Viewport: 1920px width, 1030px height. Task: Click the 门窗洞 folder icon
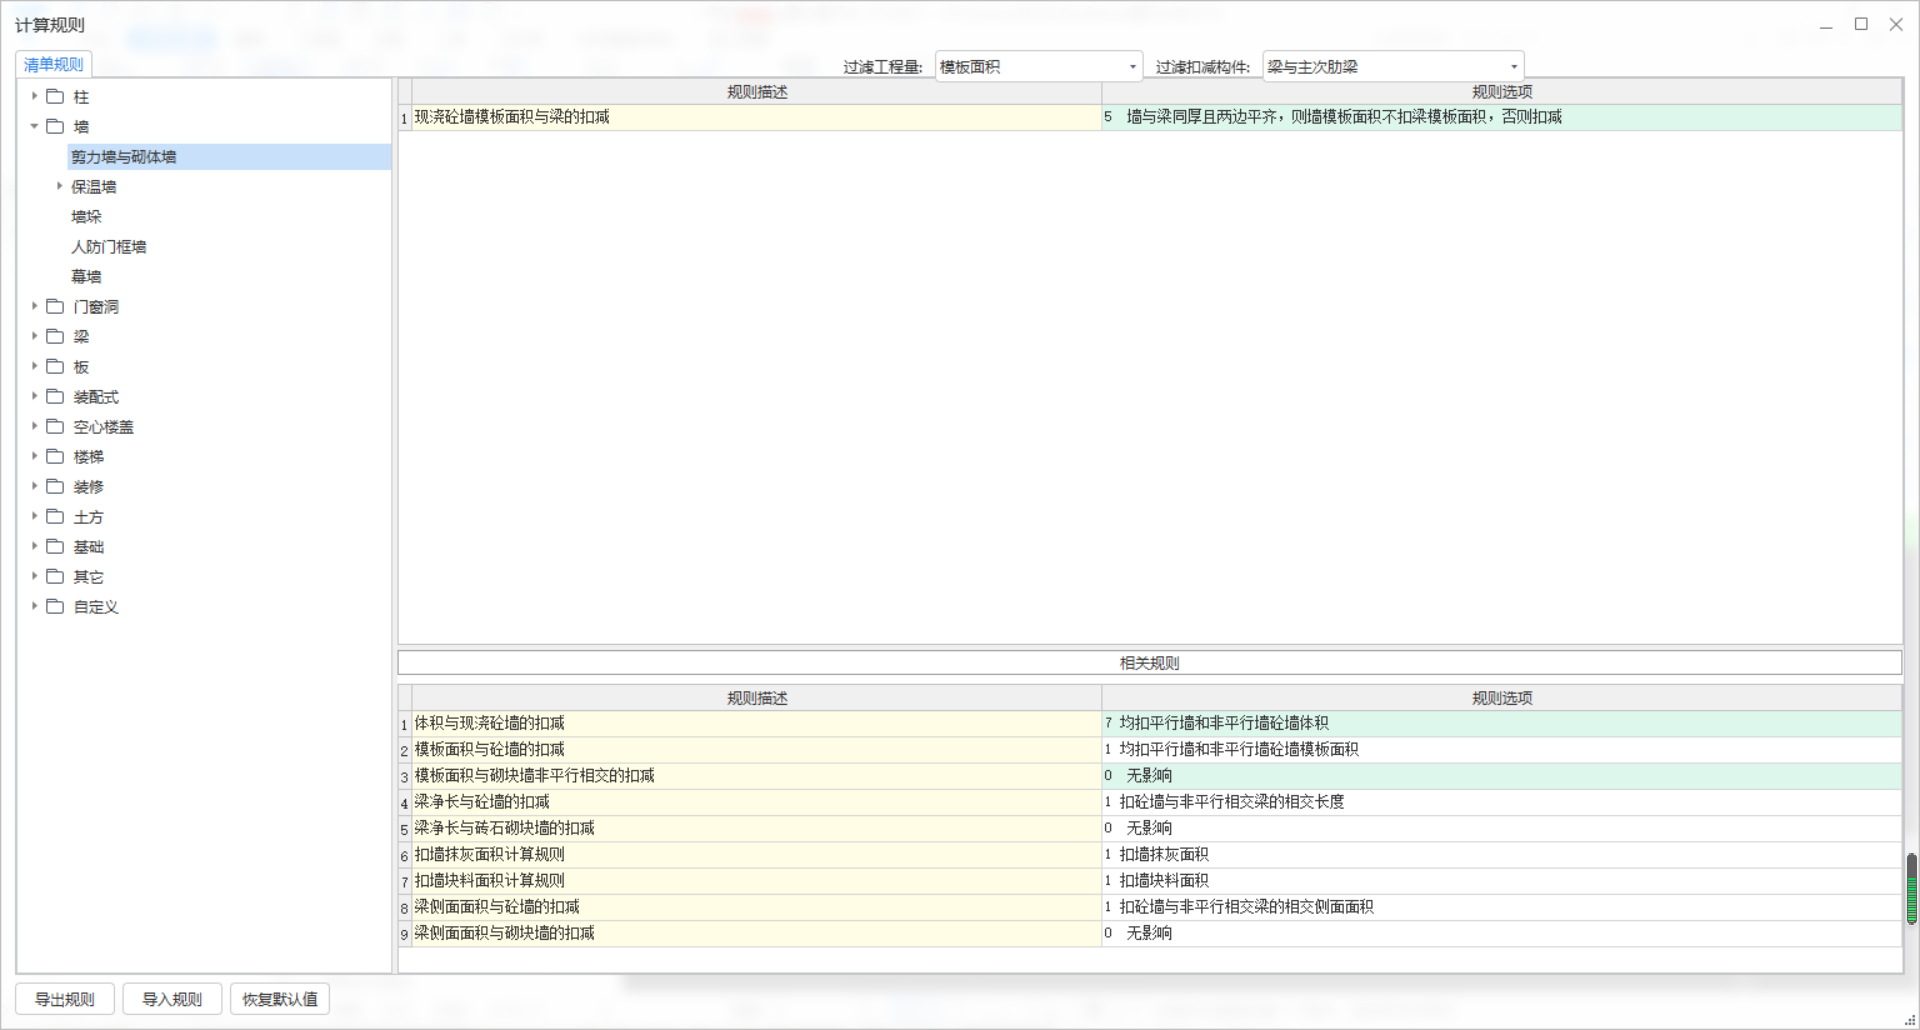pos(55,306)
